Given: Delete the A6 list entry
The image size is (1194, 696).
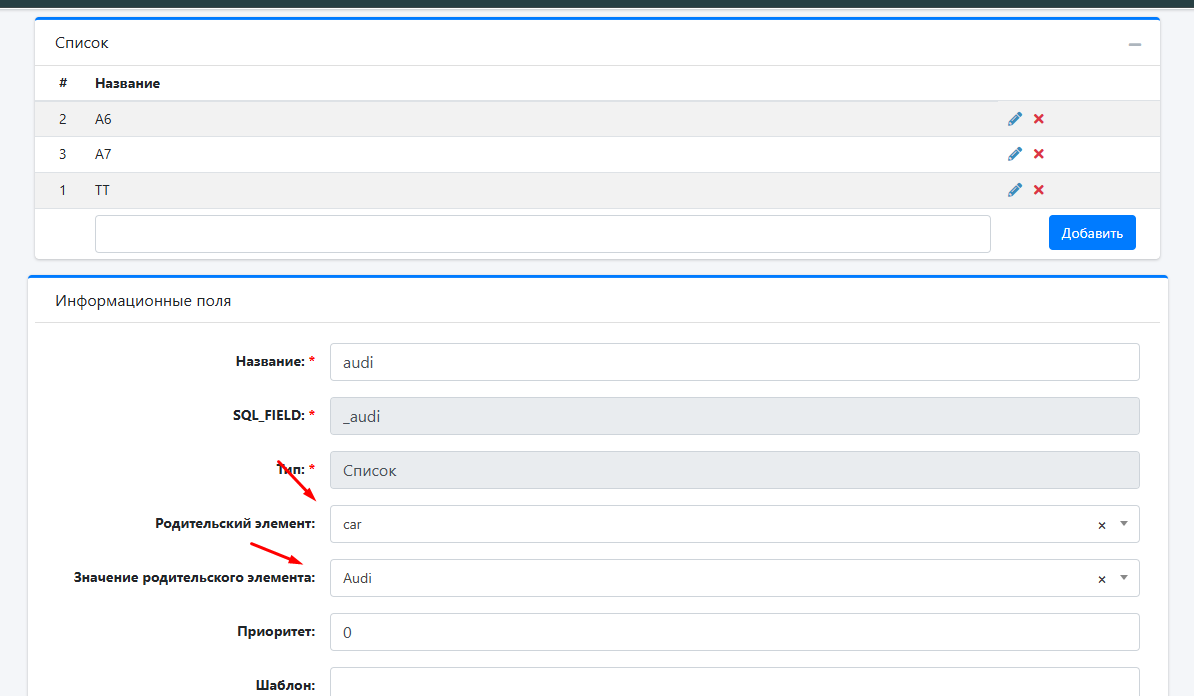Looking at the screenshot, I should click(x=1039, y=119).
